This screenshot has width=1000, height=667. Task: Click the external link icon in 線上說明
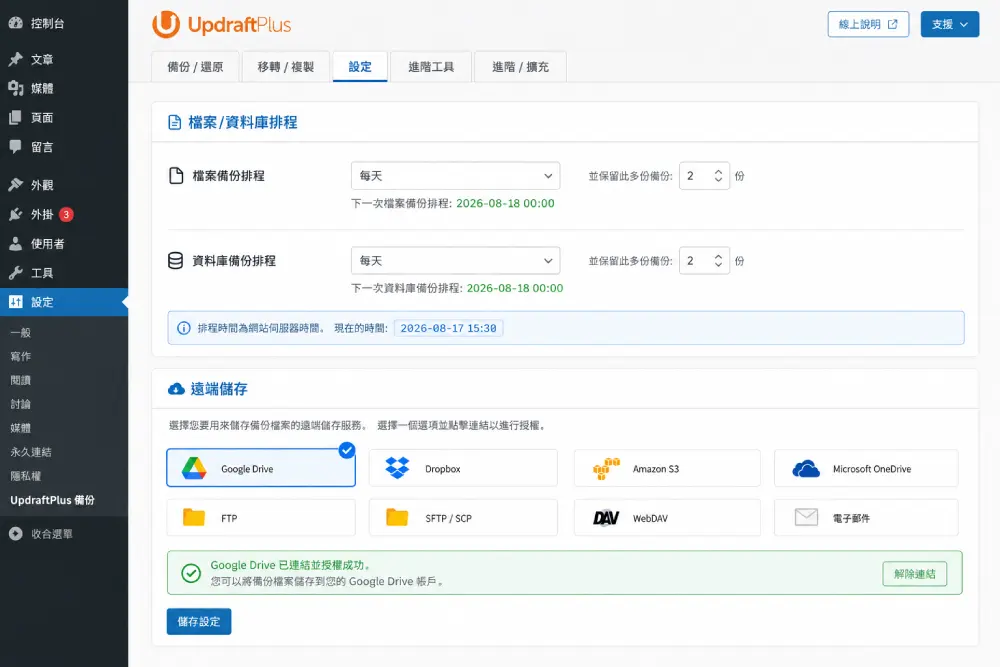coord(892,24)
